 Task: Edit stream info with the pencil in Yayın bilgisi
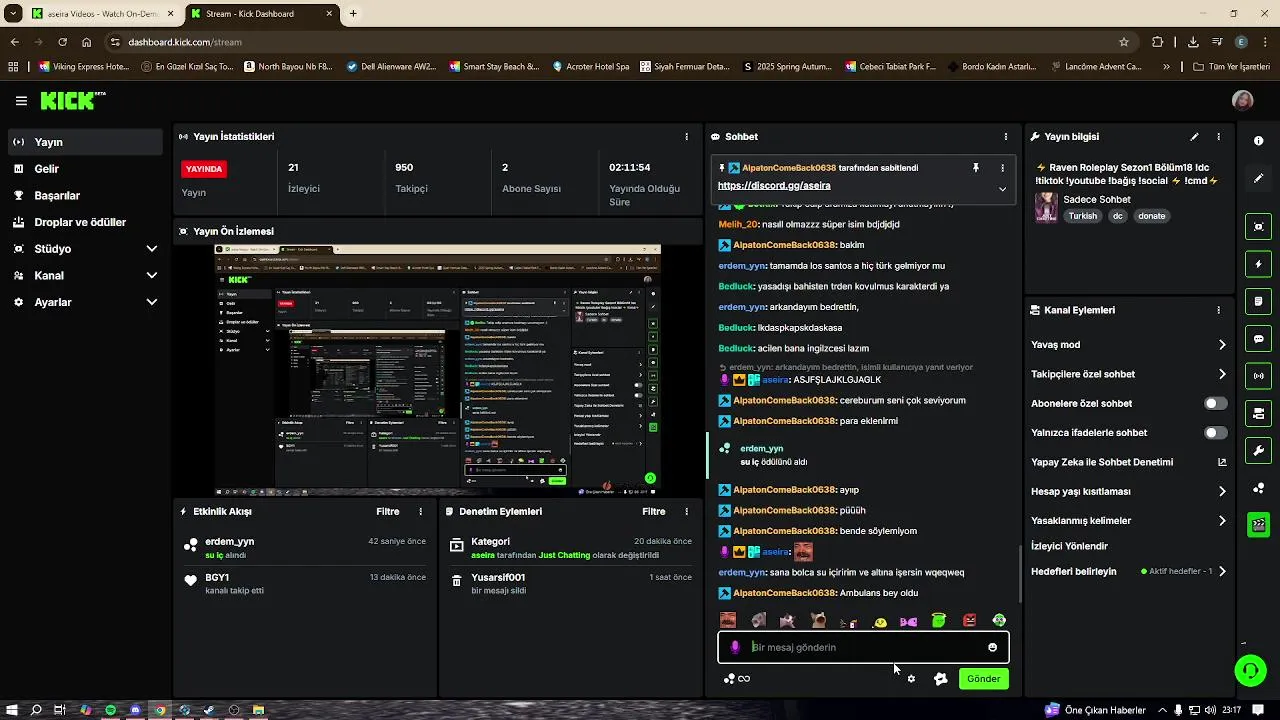pos(1194,137)
